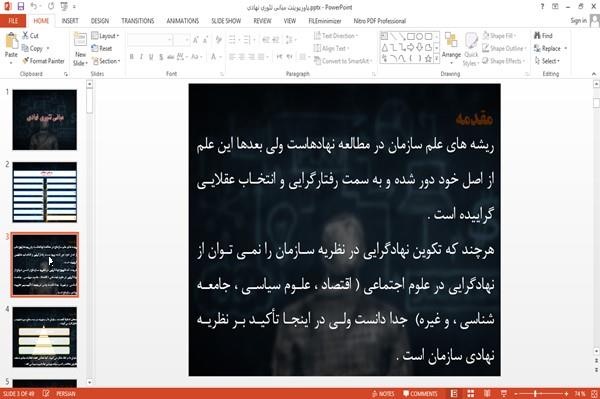Click the Undo arrow in title bar
The height and width of the screenshot is (399, 600).
coord(33,6)
